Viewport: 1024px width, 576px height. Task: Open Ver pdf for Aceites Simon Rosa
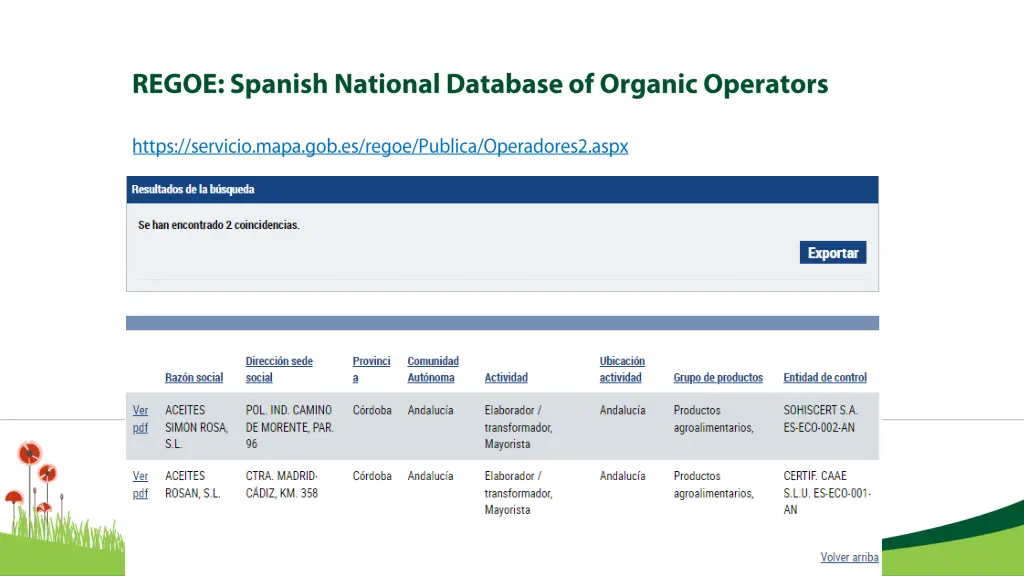[140, 418]
